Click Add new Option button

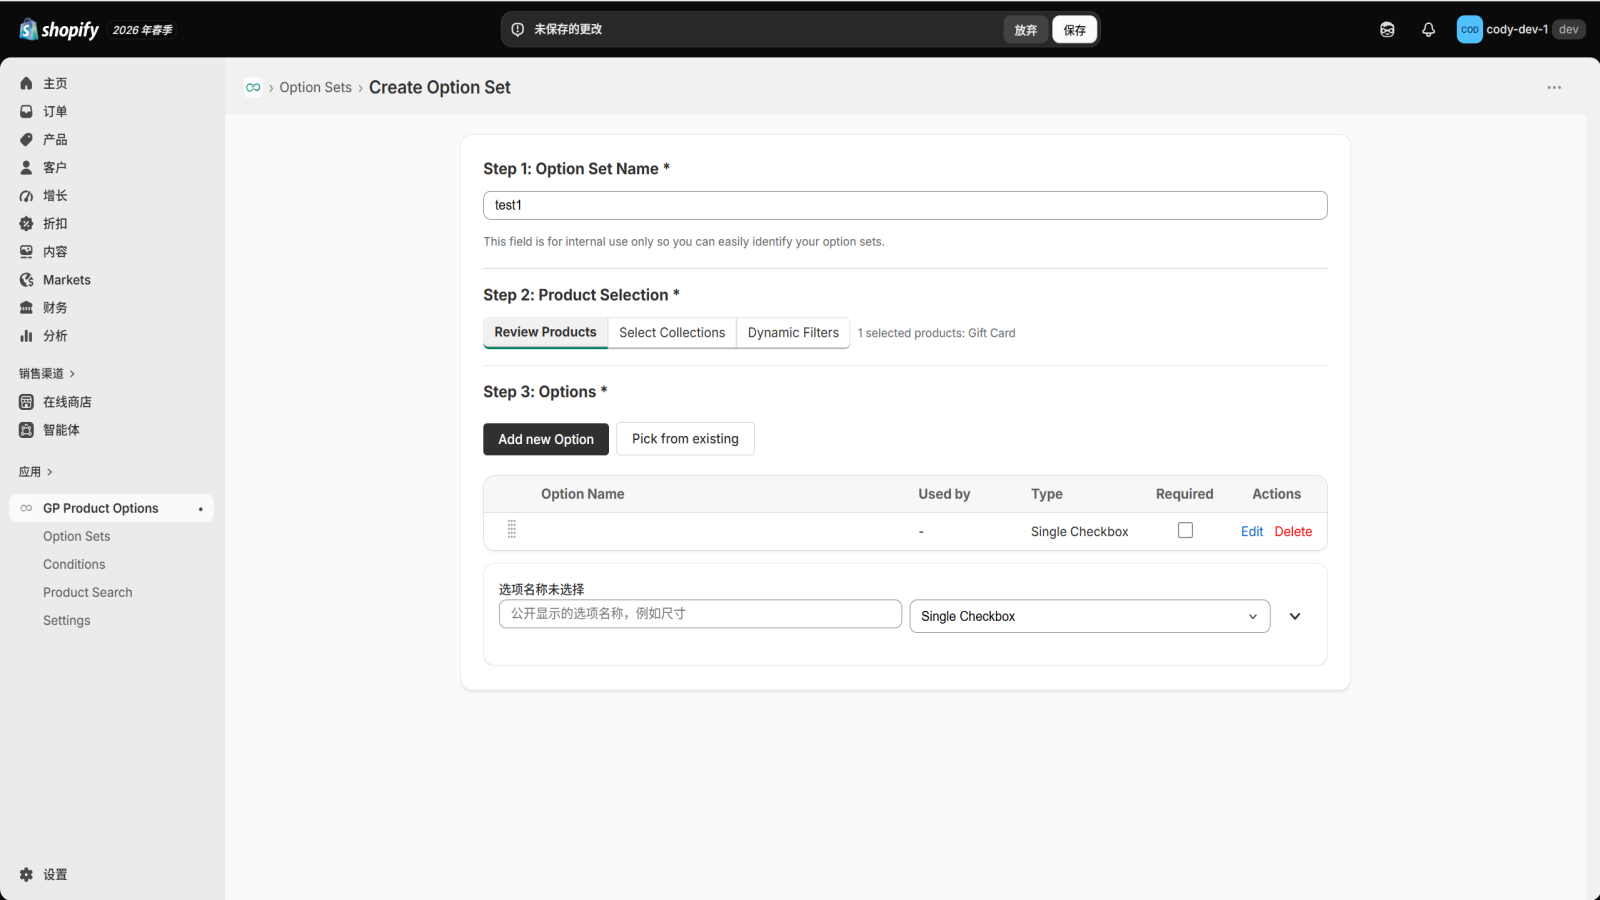click(546, 439)
